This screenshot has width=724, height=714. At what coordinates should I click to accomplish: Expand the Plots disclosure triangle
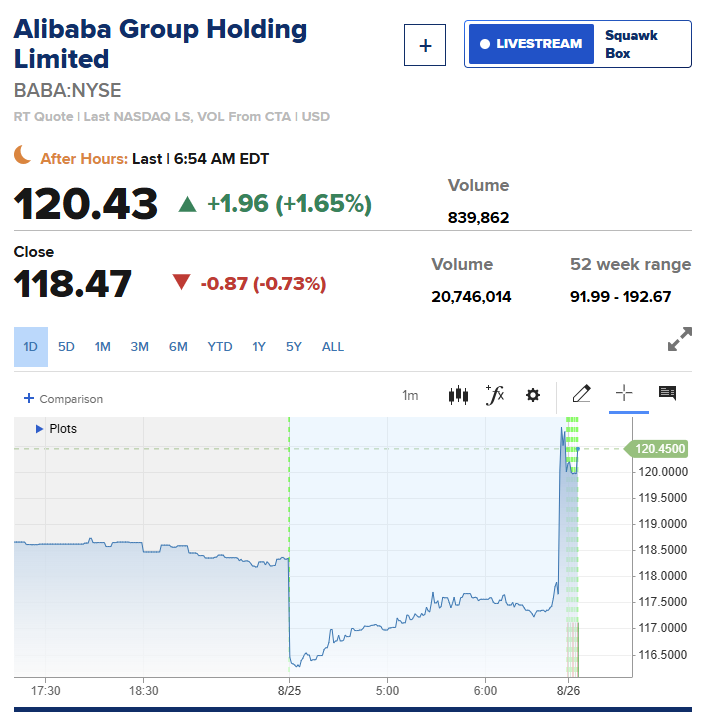[x=39, y=429]
